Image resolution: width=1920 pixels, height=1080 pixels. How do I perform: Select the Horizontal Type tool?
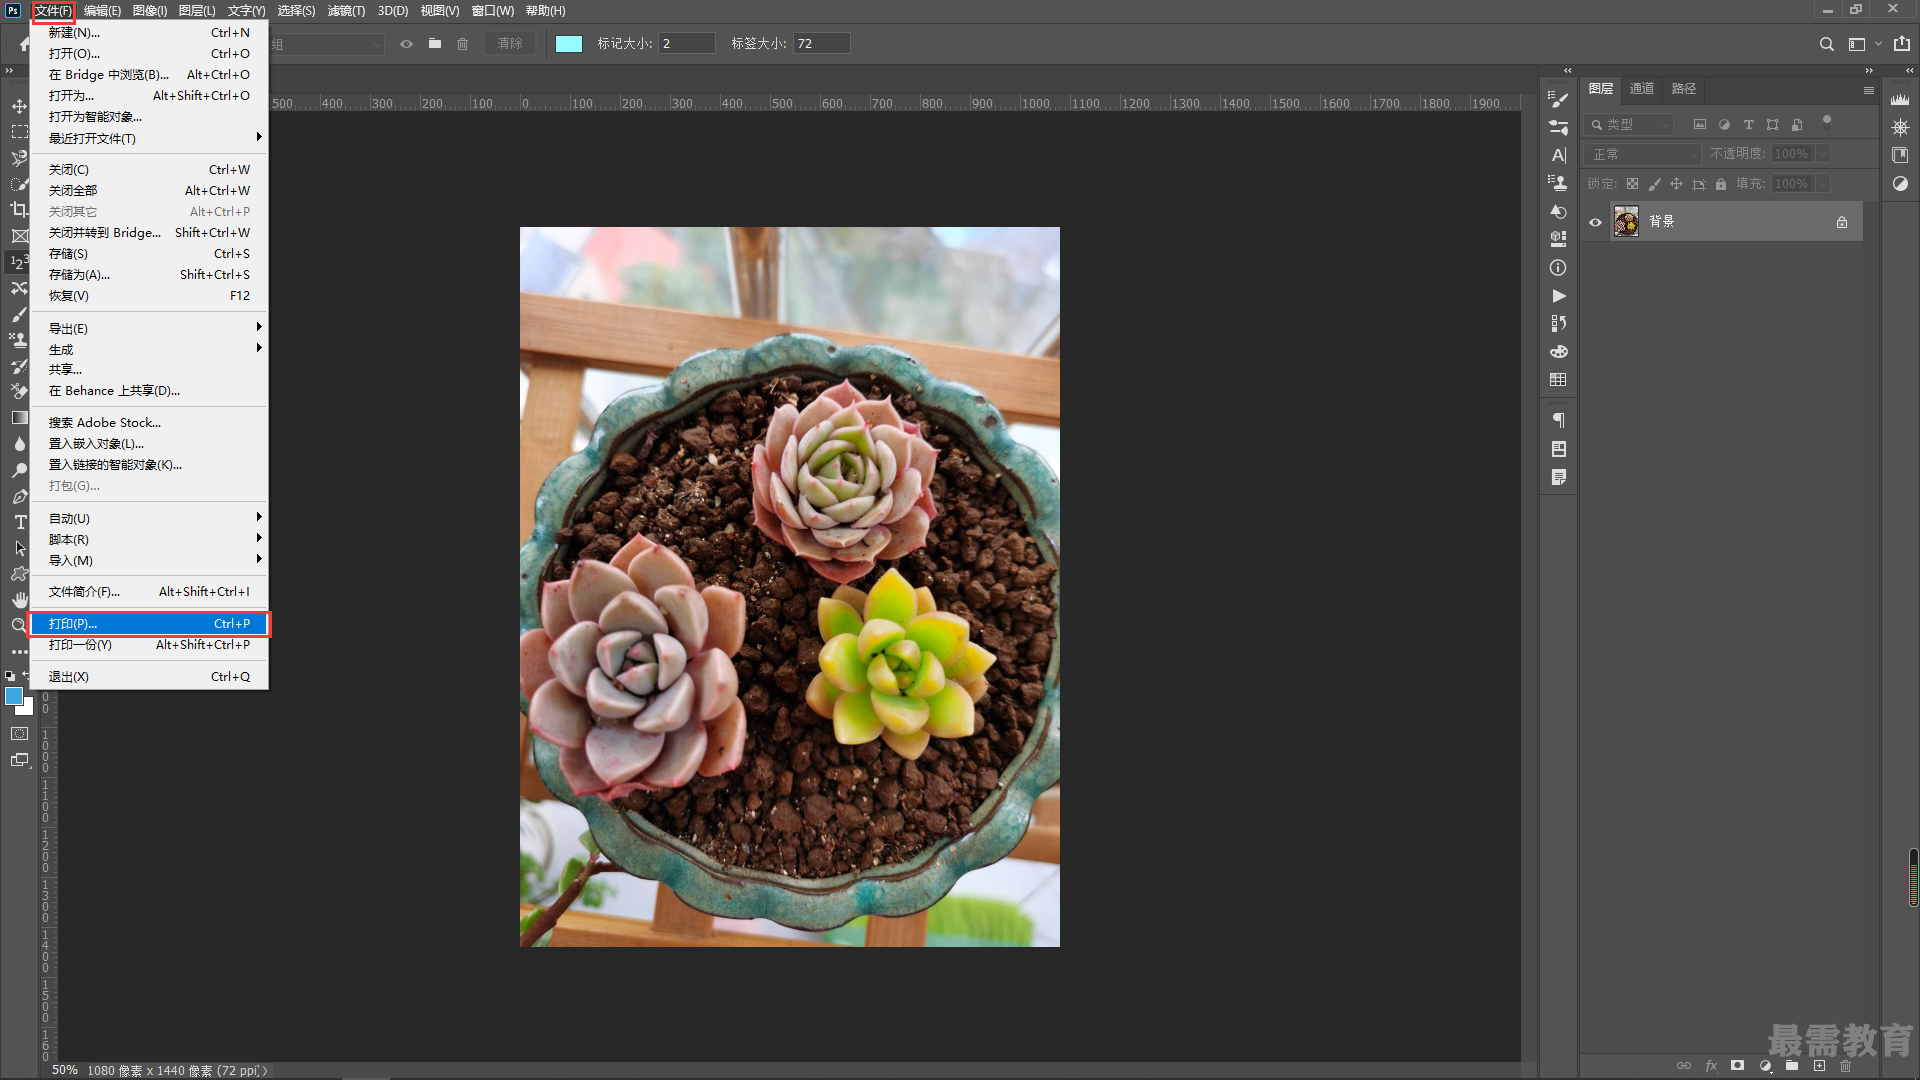point(19,522)
